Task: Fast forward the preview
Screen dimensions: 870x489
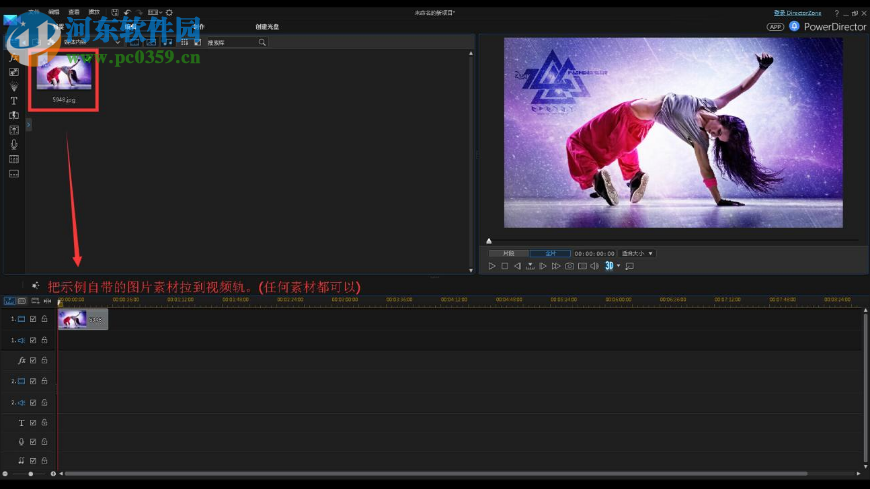Action: [555, 266]
